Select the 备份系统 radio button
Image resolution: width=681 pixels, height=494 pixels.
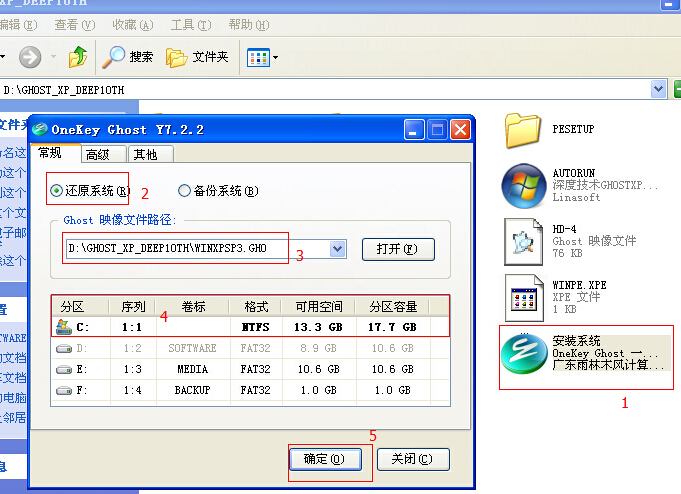pos(184,191)
